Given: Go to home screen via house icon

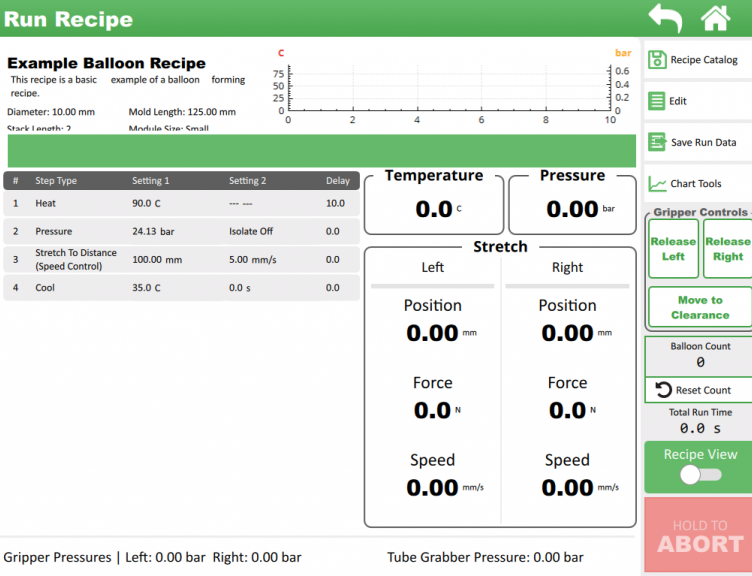Looking at the screenshot, I should tap(715, 18).
